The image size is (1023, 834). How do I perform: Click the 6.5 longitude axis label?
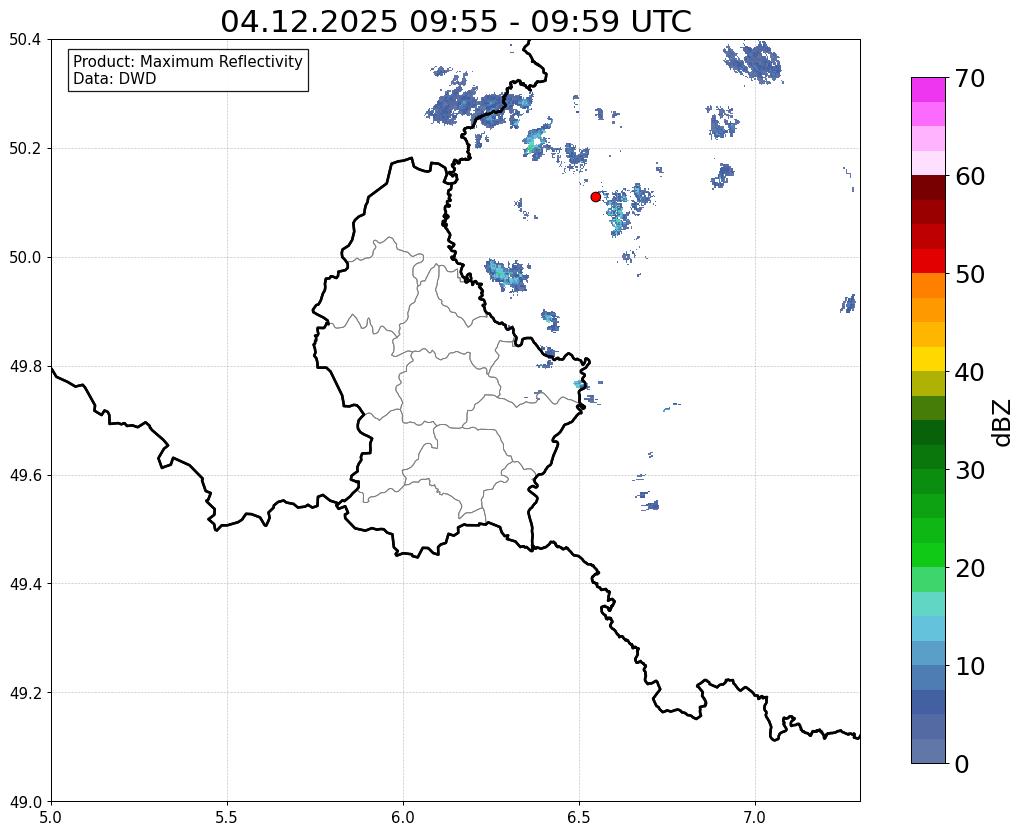(x=579, y=818)
